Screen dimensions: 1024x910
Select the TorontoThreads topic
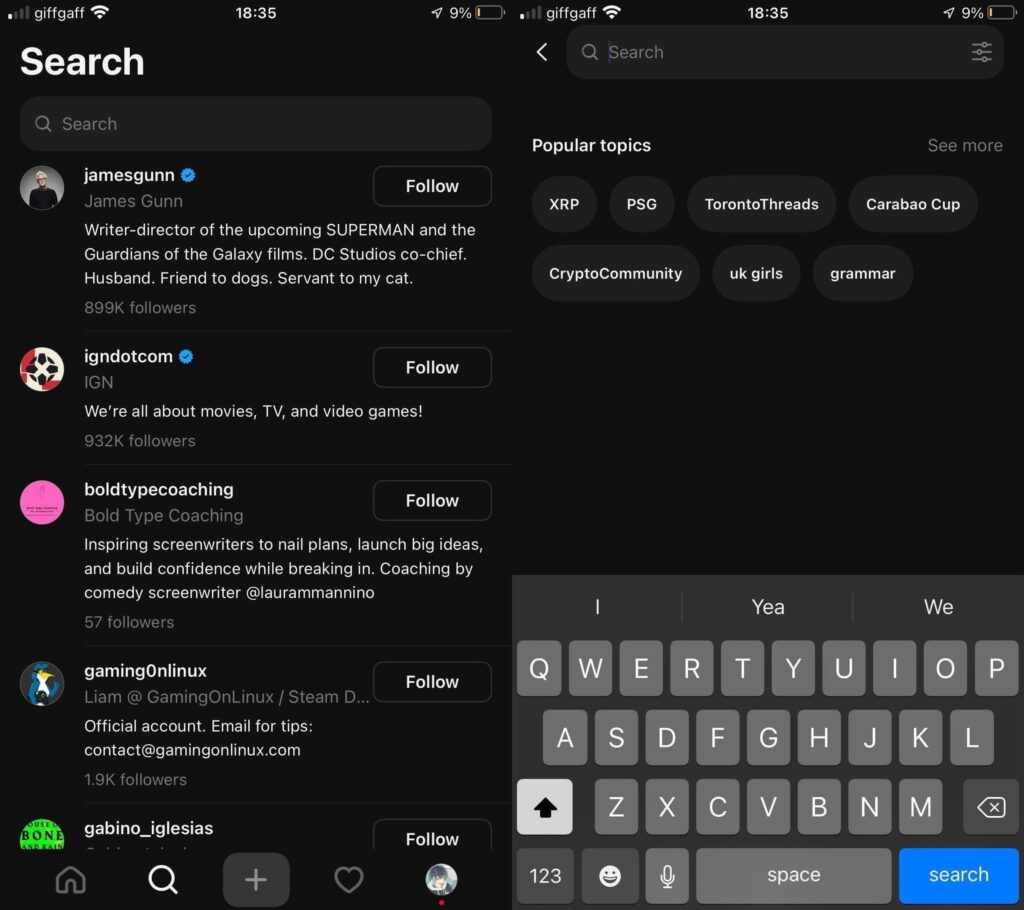tap(761, 204)
